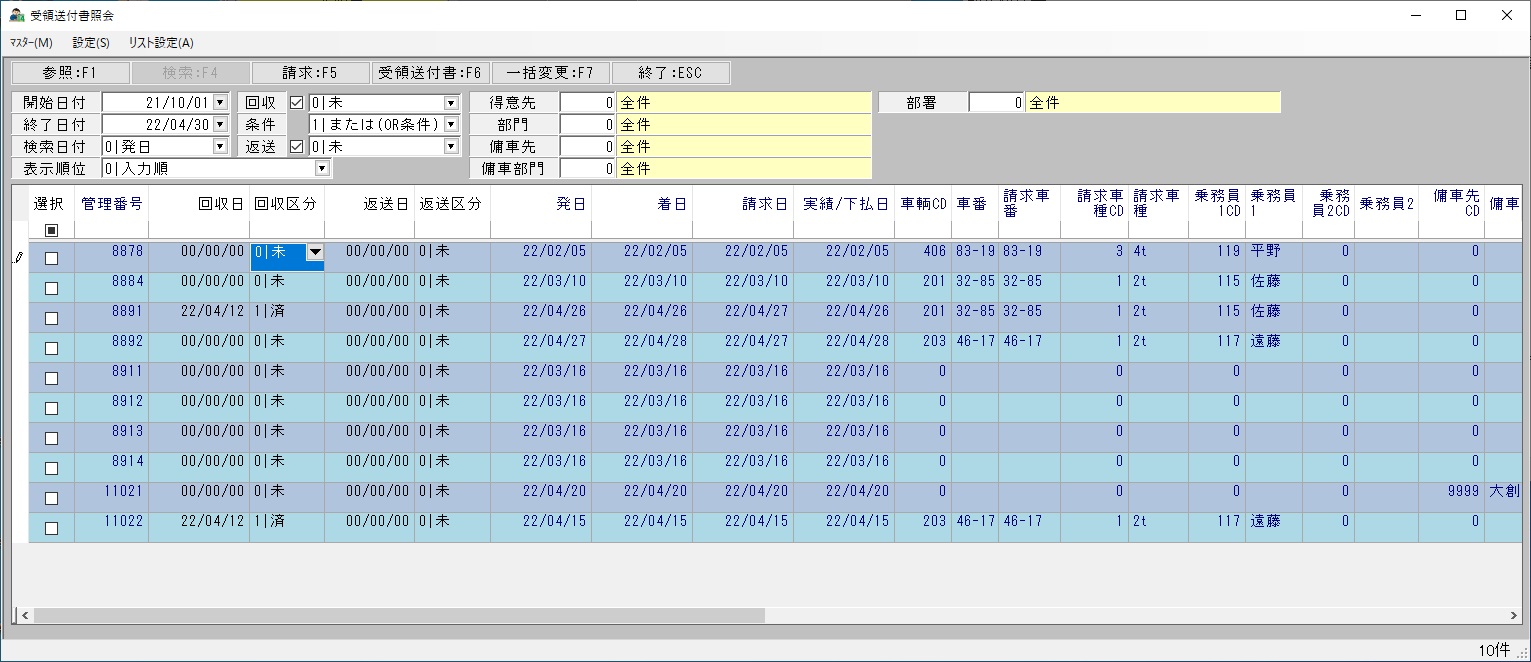Expand the 検索日付 dropdown list
Image resolution: width=1531 pixels, height=662 pixels.
click(220, 146)
